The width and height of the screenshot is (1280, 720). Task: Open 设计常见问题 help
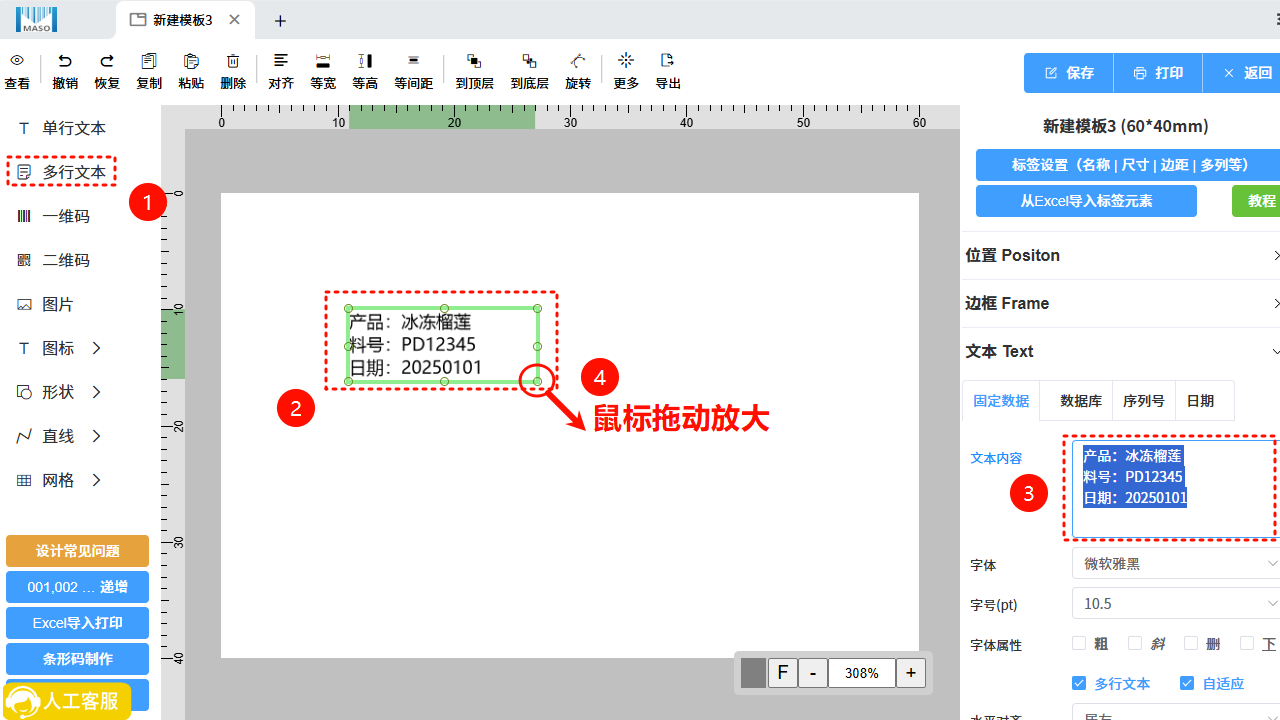tap(77, 551)
